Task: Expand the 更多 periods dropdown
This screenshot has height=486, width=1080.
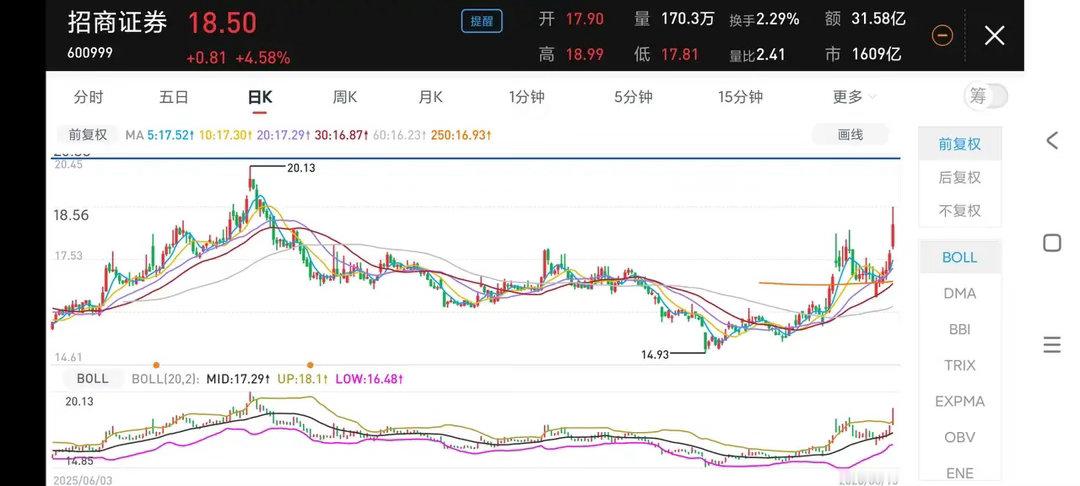Action: click(854, 97)
